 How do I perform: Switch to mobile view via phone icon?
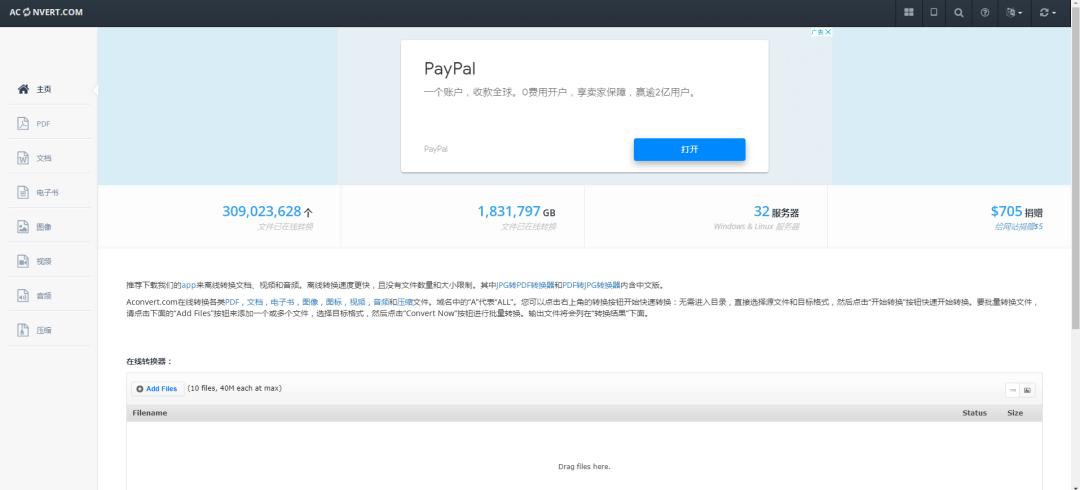pyautogui.click(x=933, y=12)
